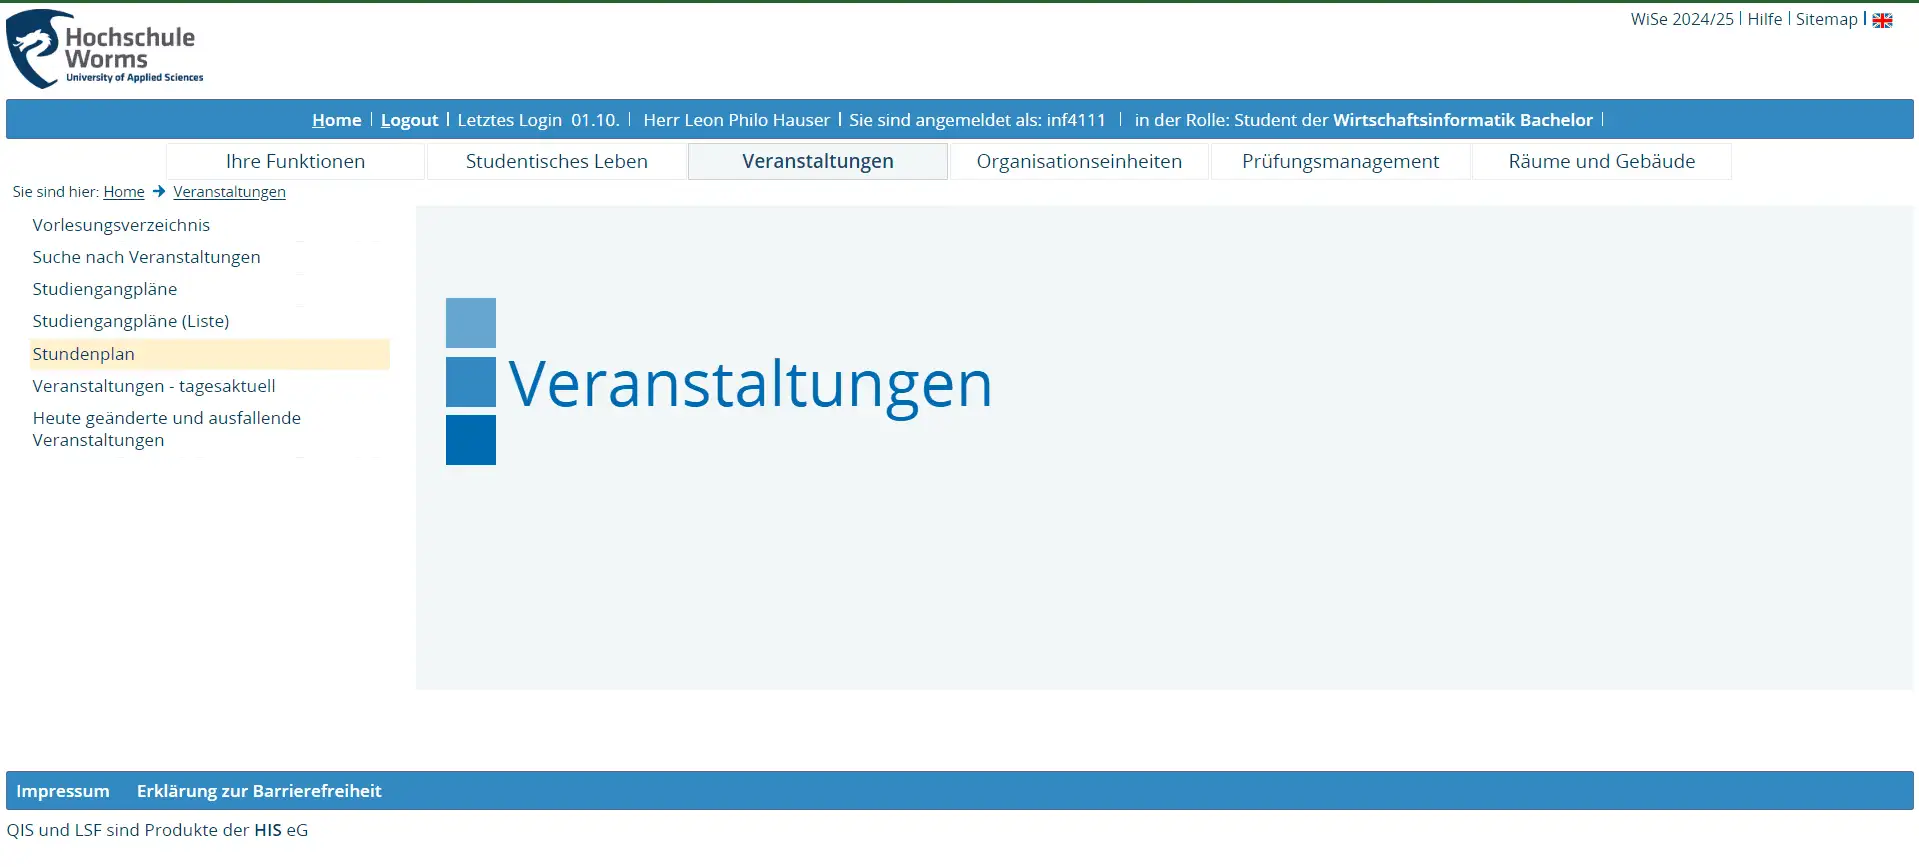Open Suche nach Veranstaltungen
The height and width of the screenshot is (867, 1919).
pos(146,257)
